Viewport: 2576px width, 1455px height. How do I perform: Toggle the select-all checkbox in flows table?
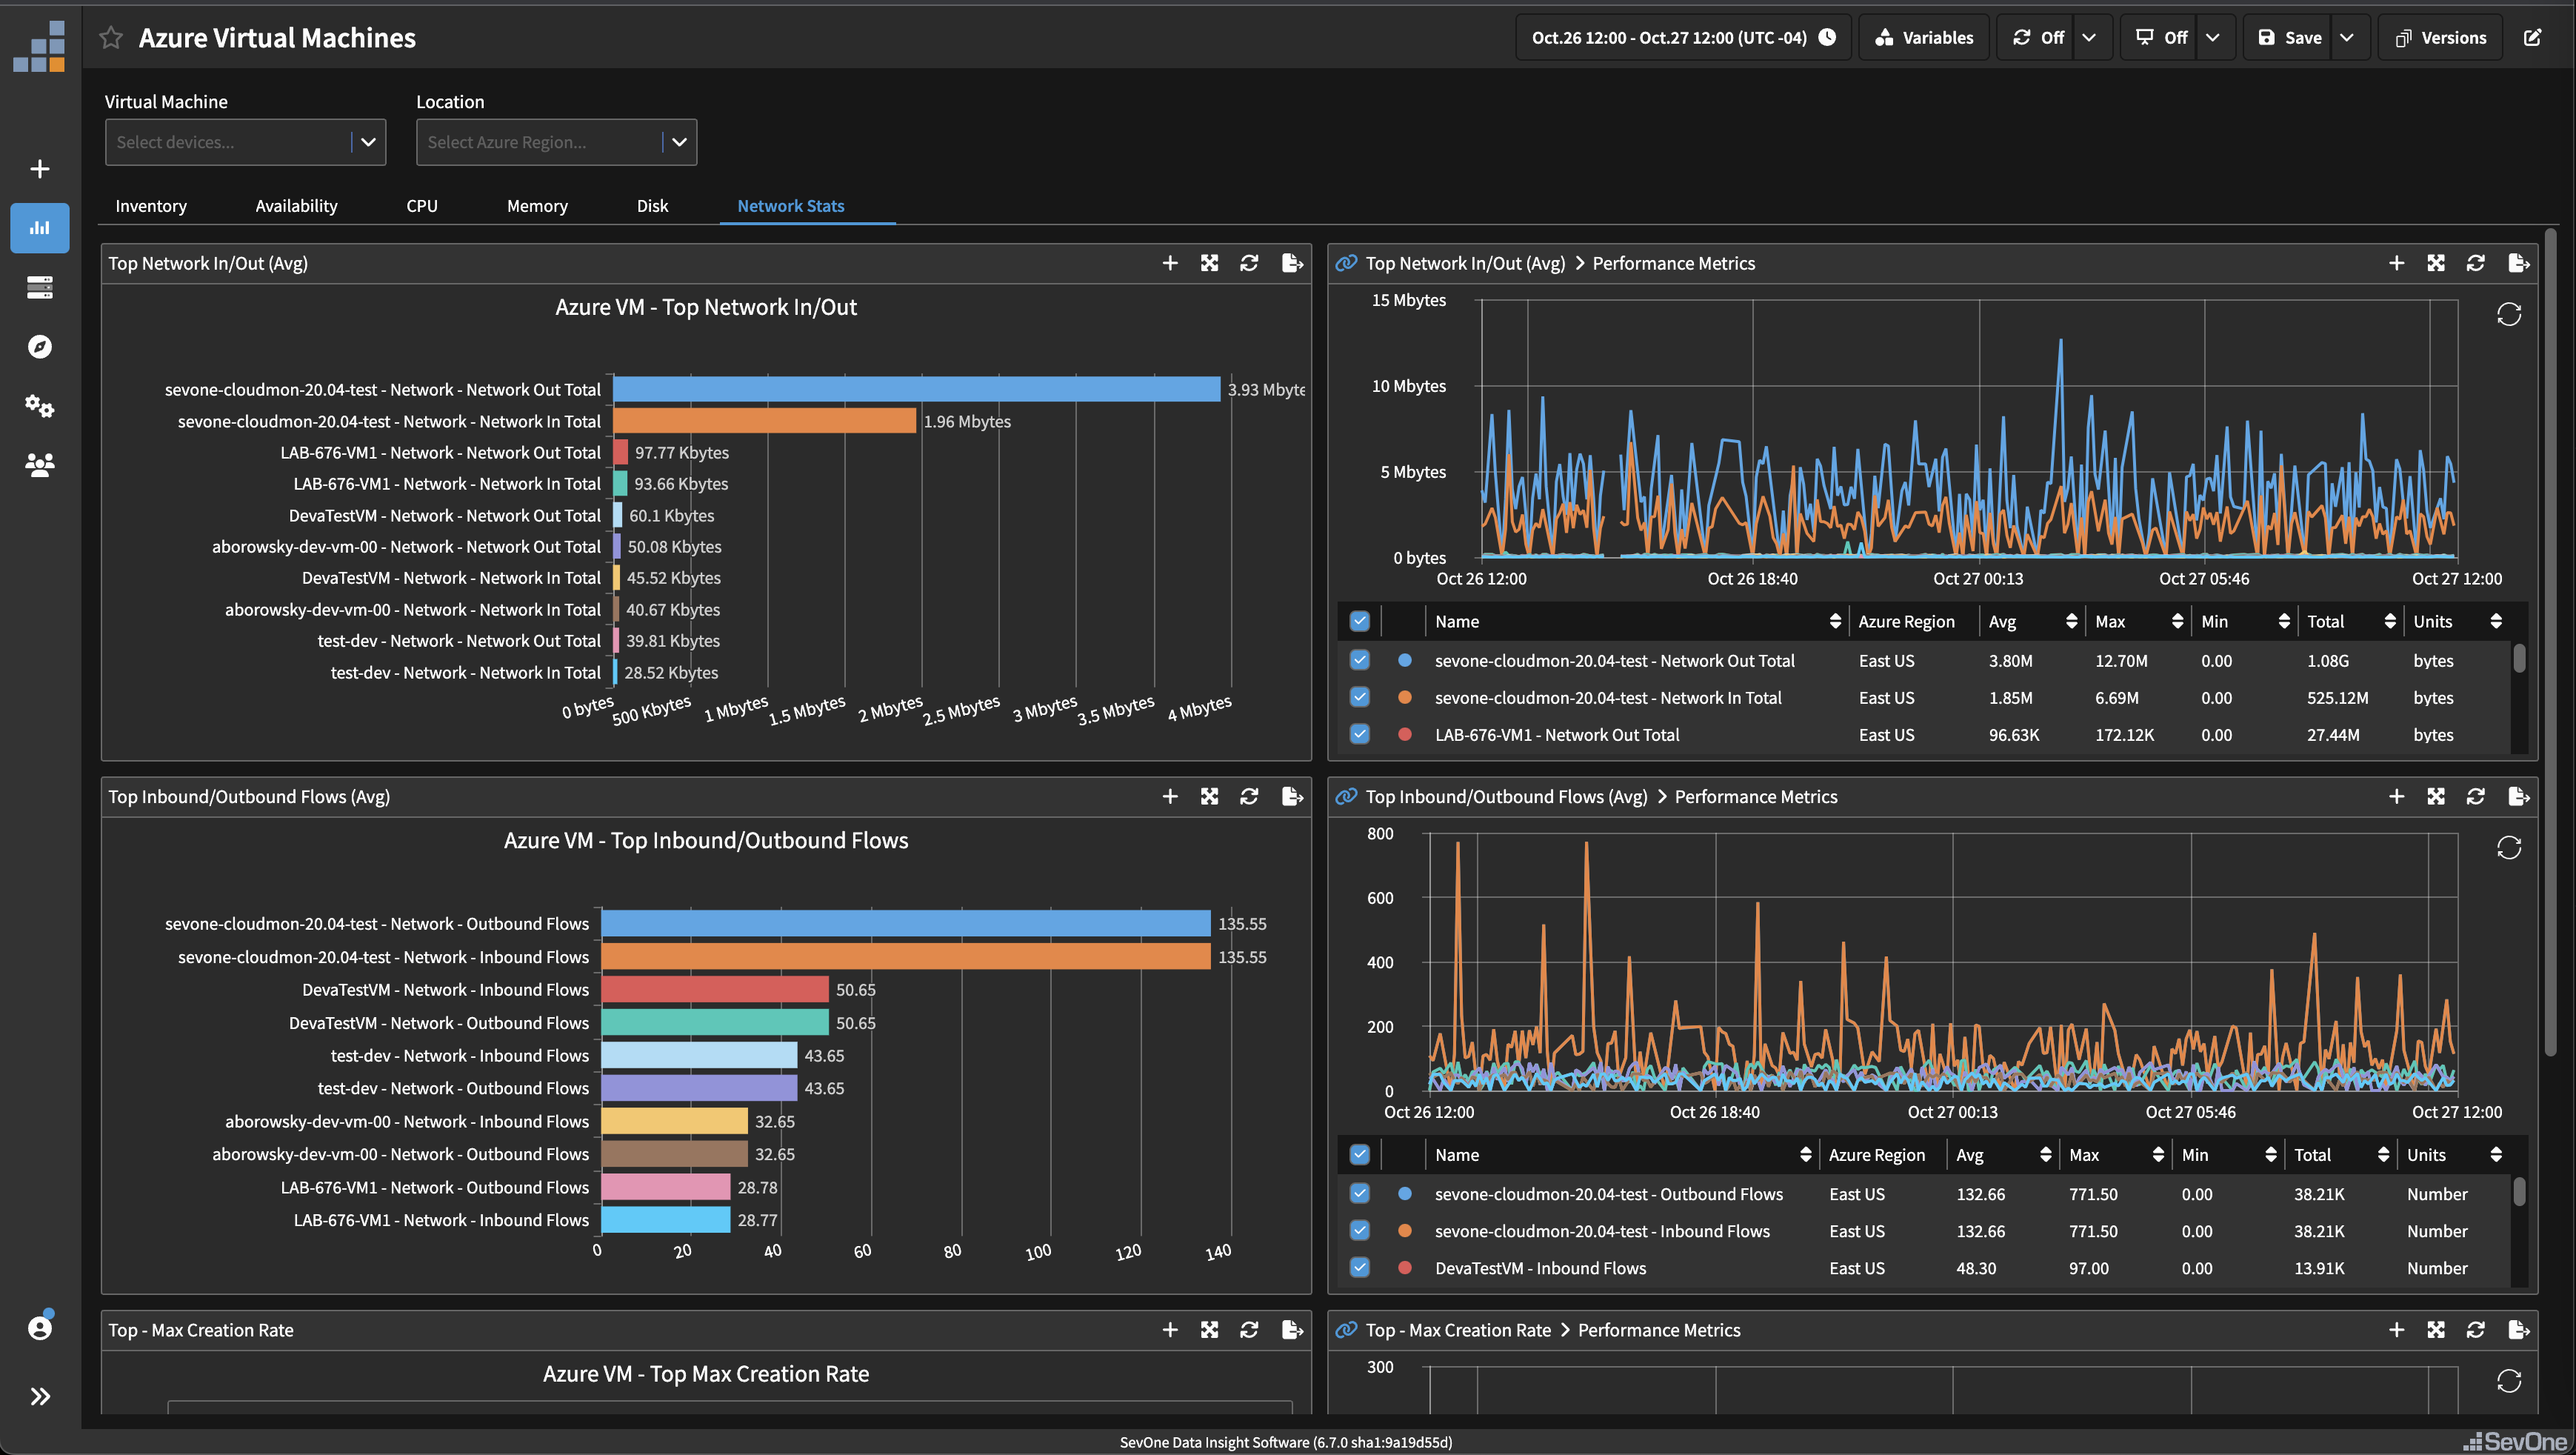click(x=1359, y=1154)
